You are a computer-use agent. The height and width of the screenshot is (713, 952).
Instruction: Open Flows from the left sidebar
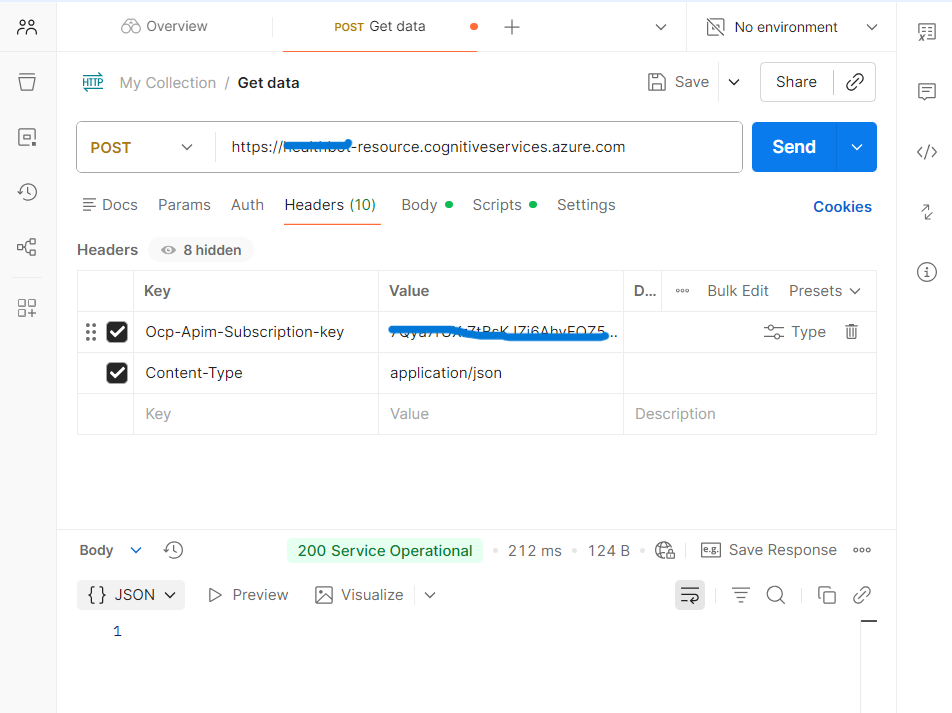pos(27,247)
